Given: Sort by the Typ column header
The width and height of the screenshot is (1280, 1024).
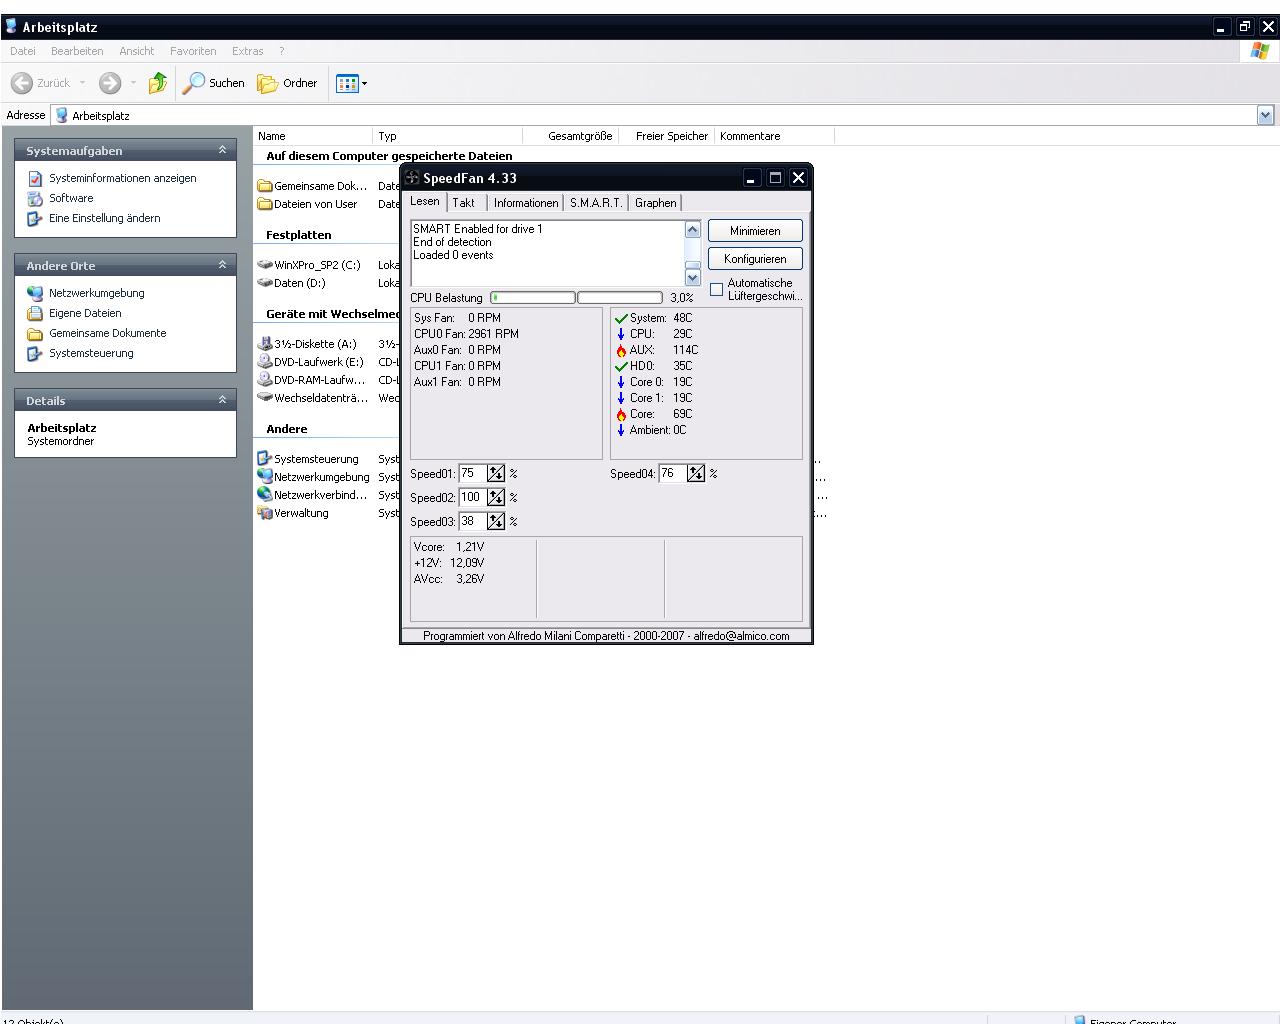Looking at the screenshot, I should pos(448,136).
